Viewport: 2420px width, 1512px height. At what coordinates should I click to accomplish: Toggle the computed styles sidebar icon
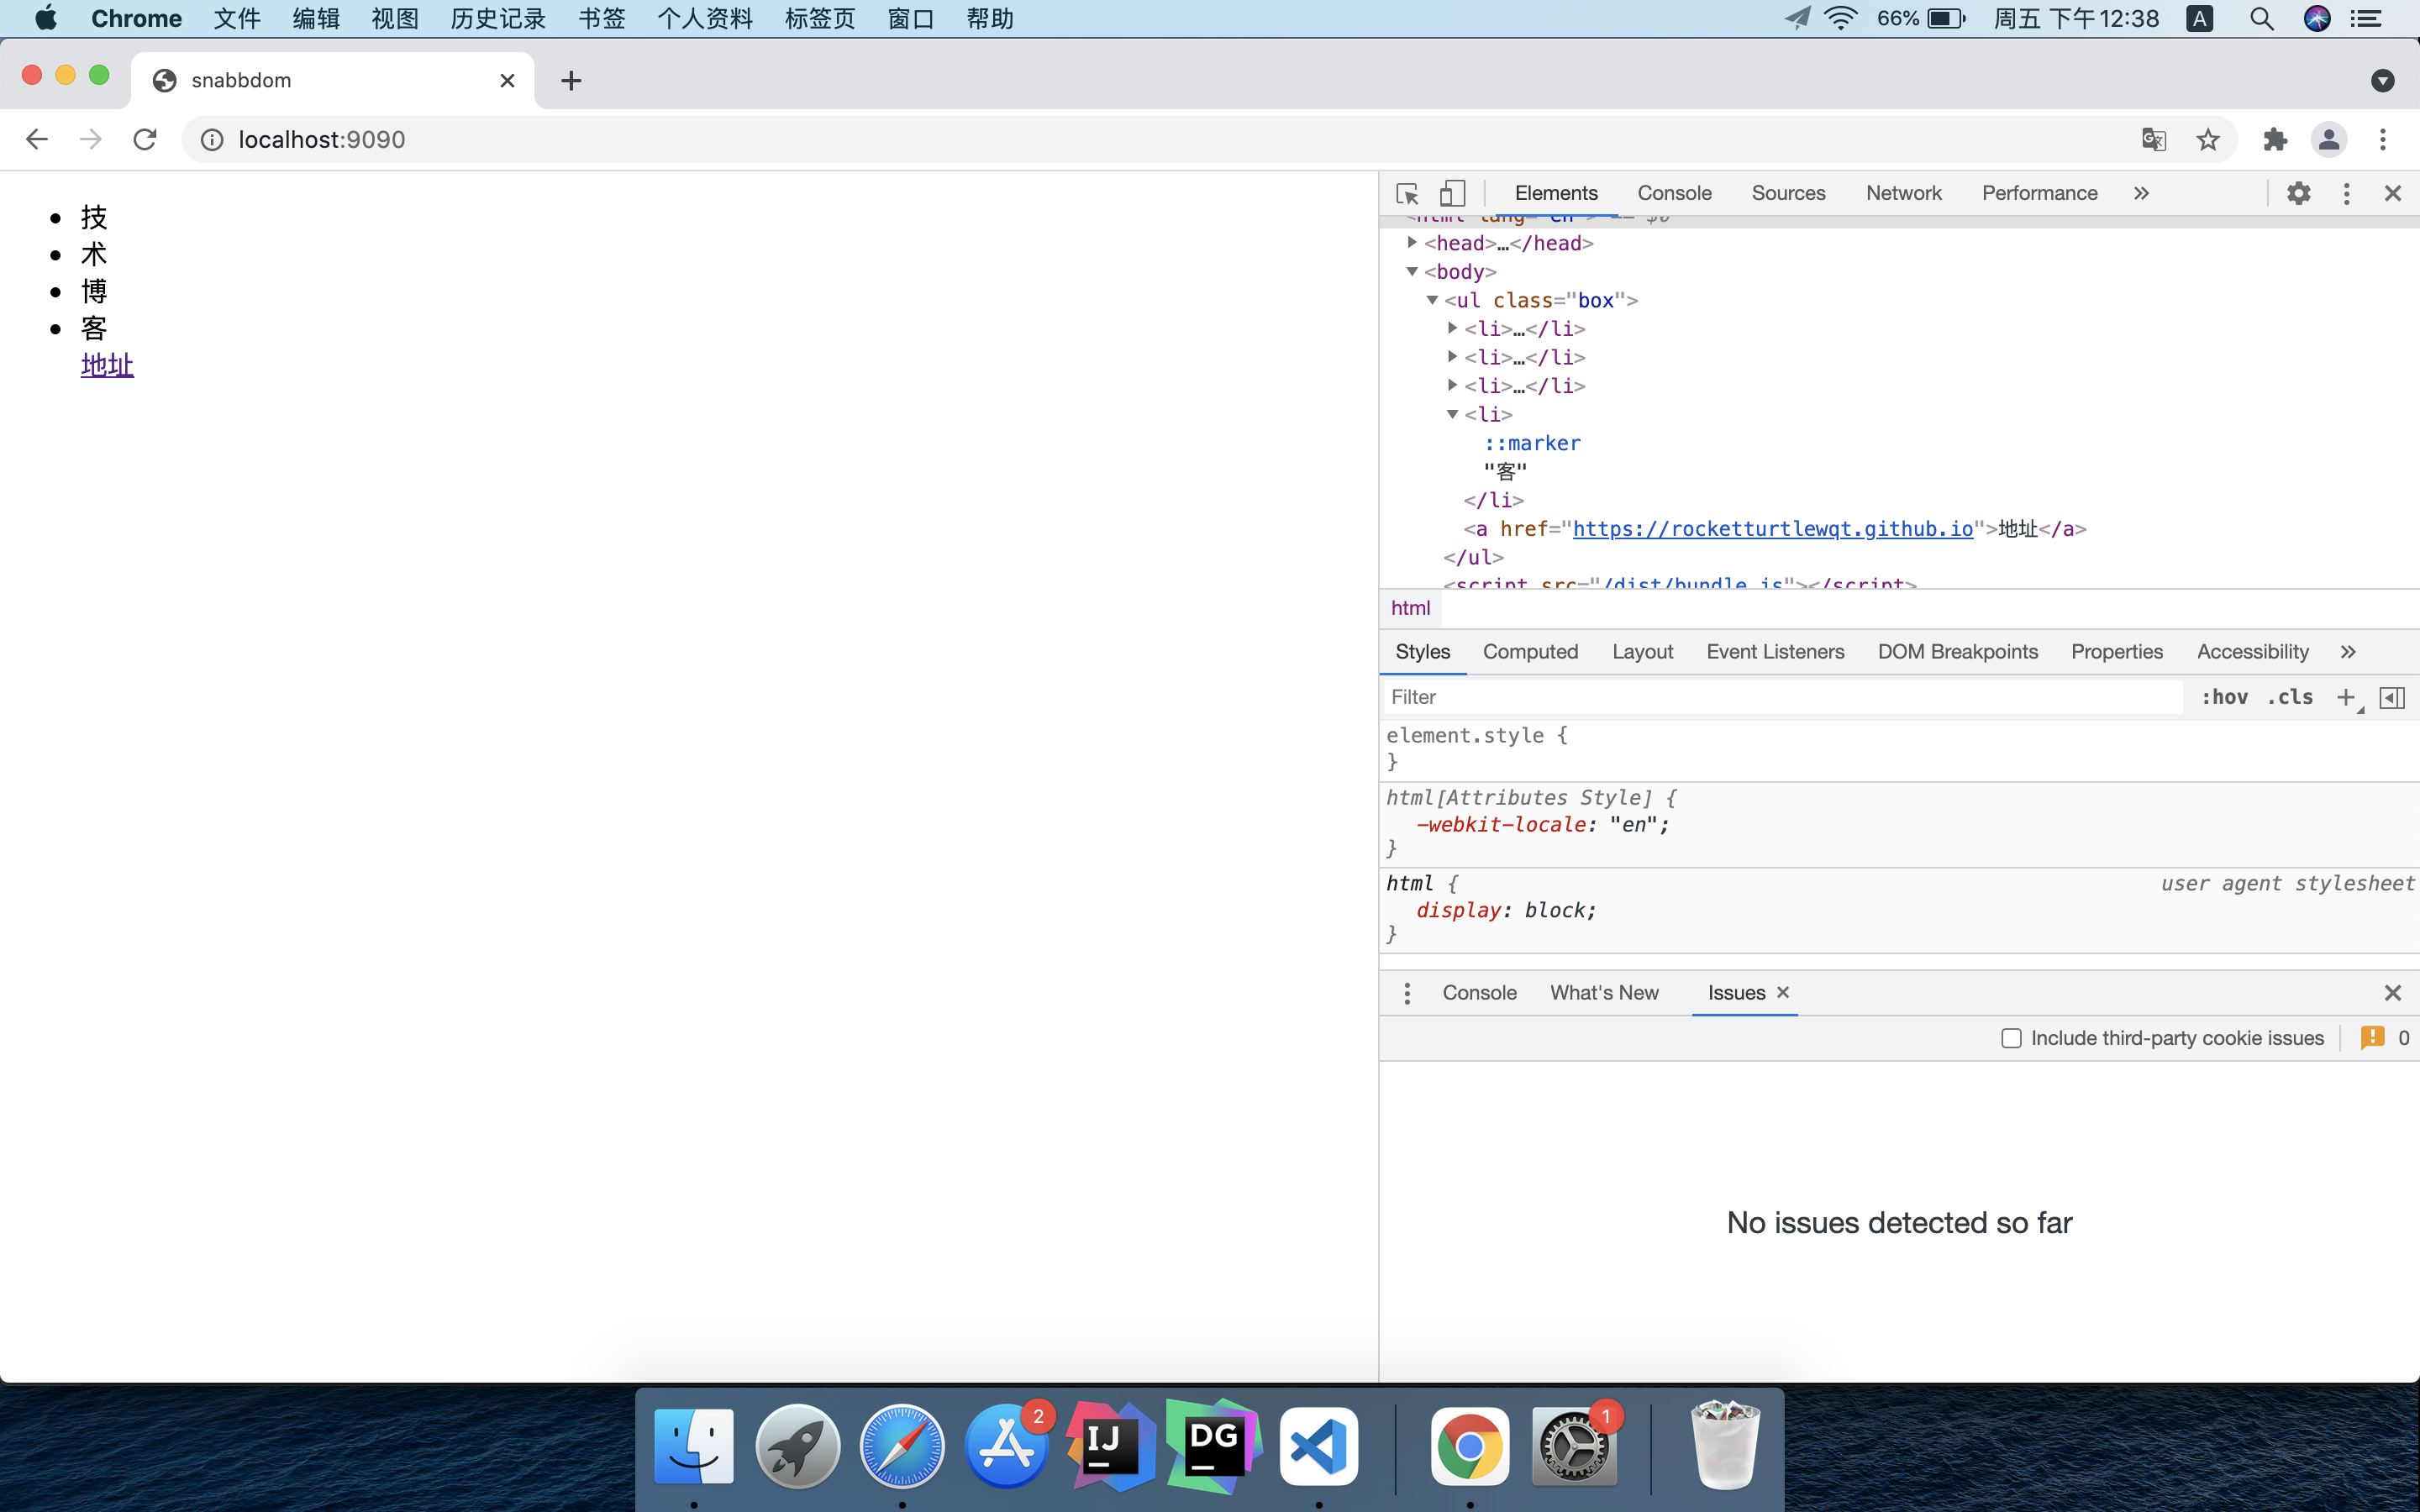2392,697
